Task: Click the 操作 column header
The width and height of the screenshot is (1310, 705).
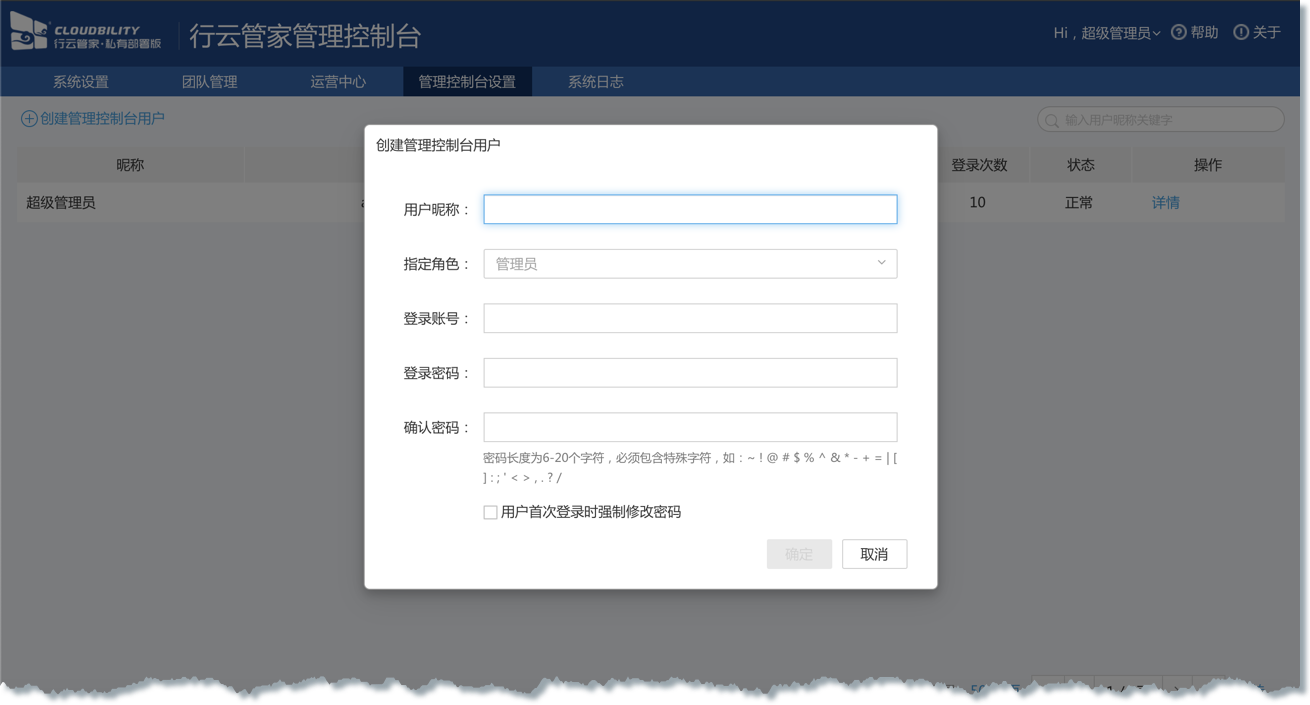Action: (1208, 165)
